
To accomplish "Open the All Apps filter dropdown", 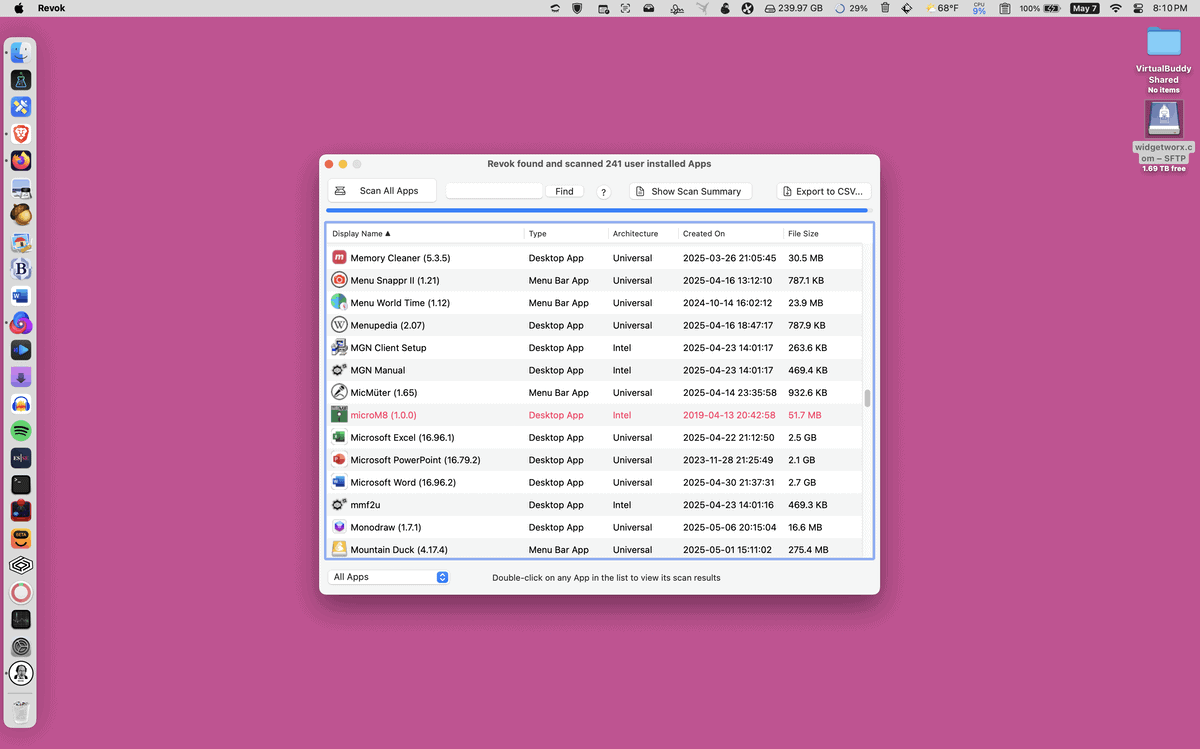I will [388, 577].
